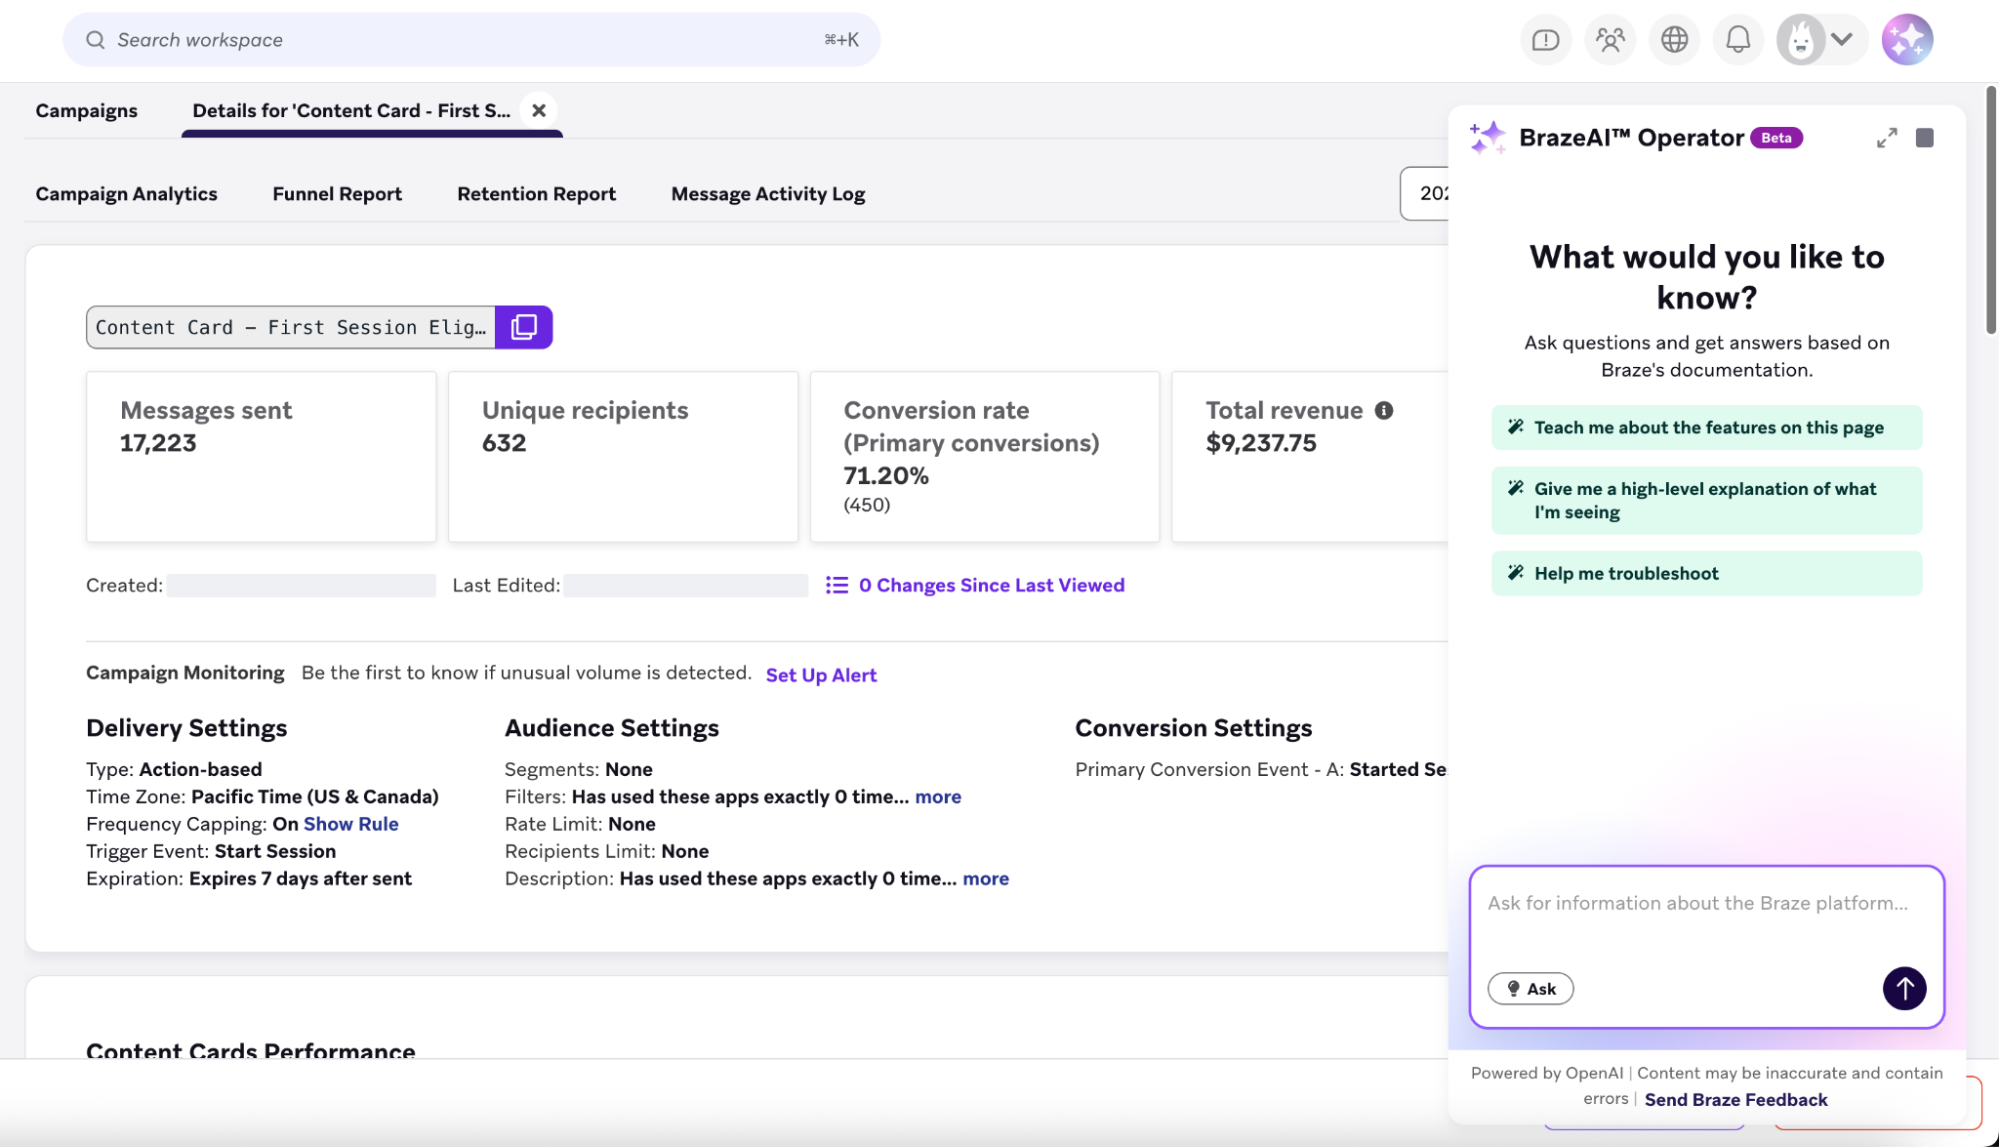
Task: Focus the Ask Braze platform input
Action: [x=1697, y=904]
